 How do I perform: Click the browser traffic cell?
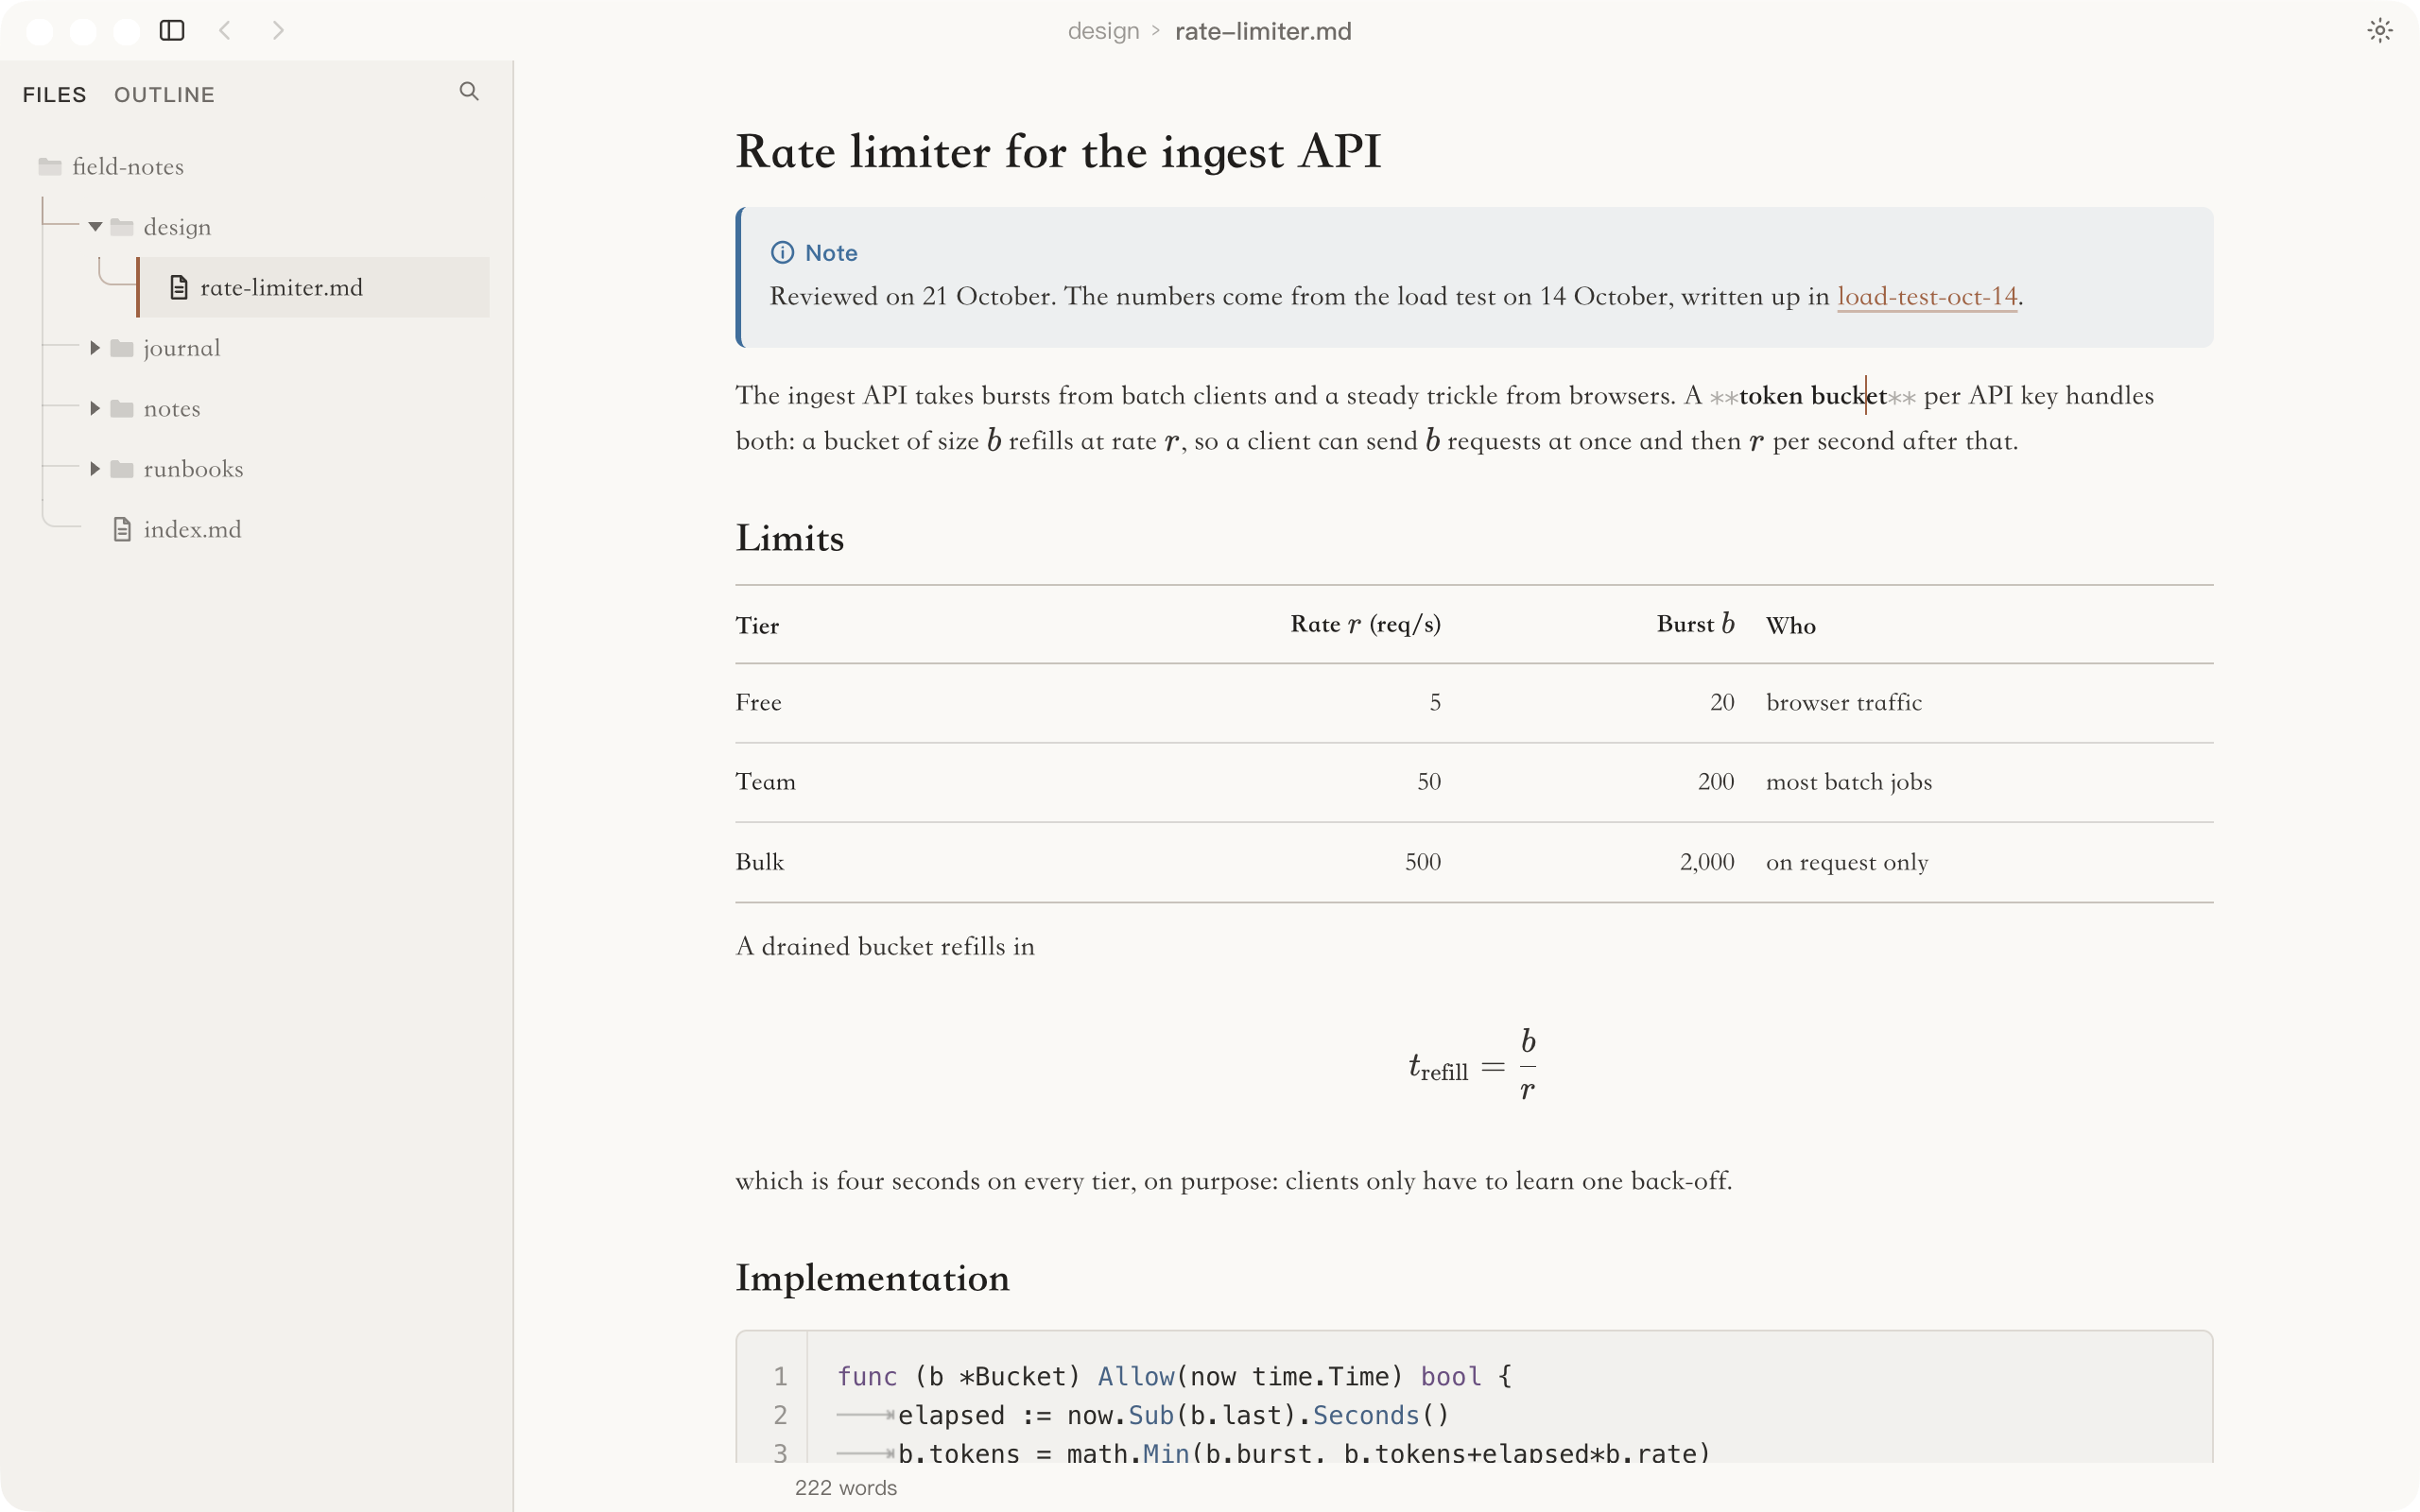(x=1844, y=703)
